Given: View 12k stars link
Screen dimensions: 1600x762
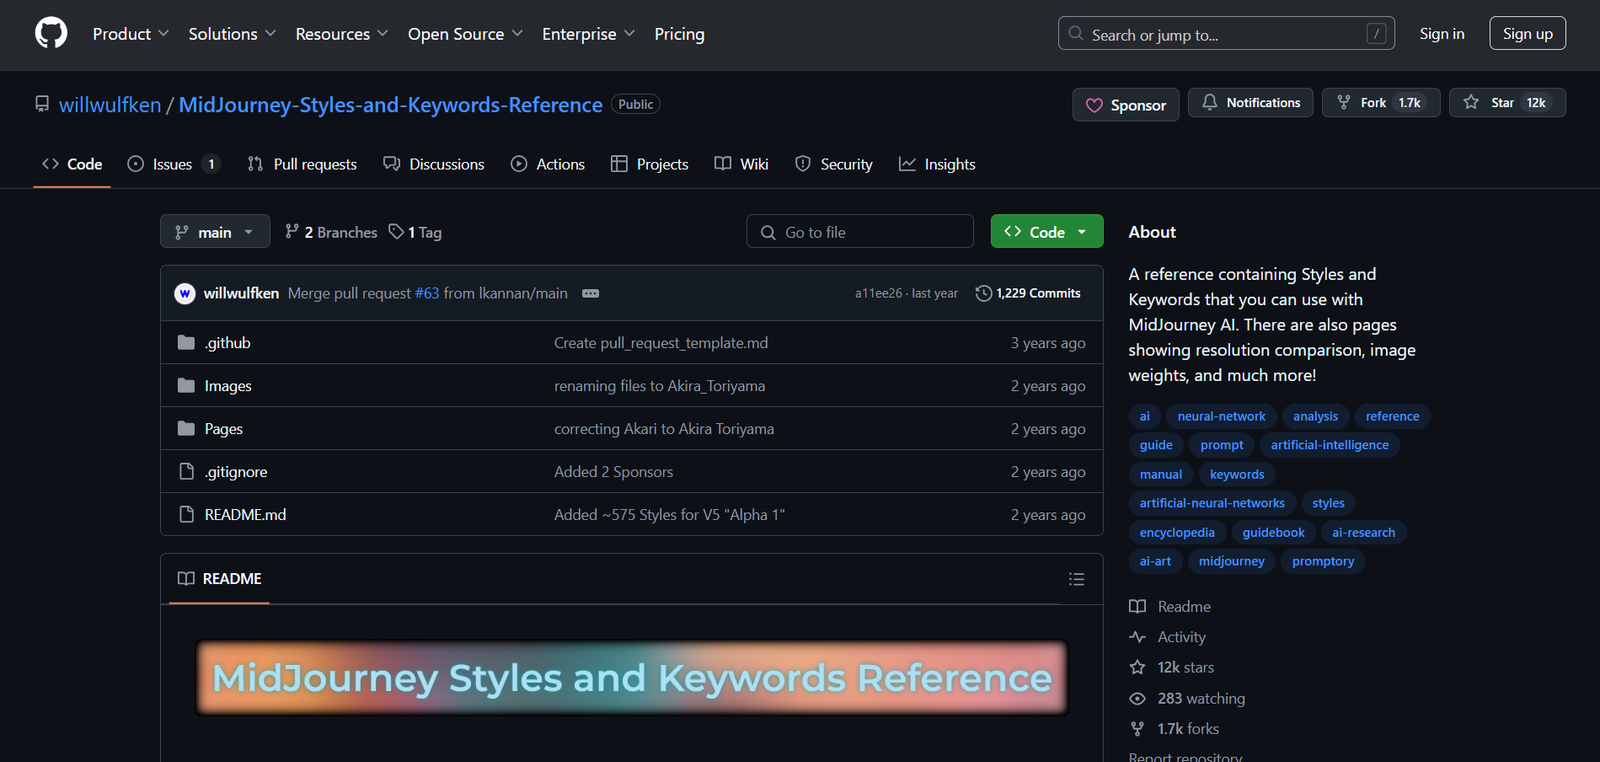Looking at the screenshot, I should click(x=1172, y=667).
